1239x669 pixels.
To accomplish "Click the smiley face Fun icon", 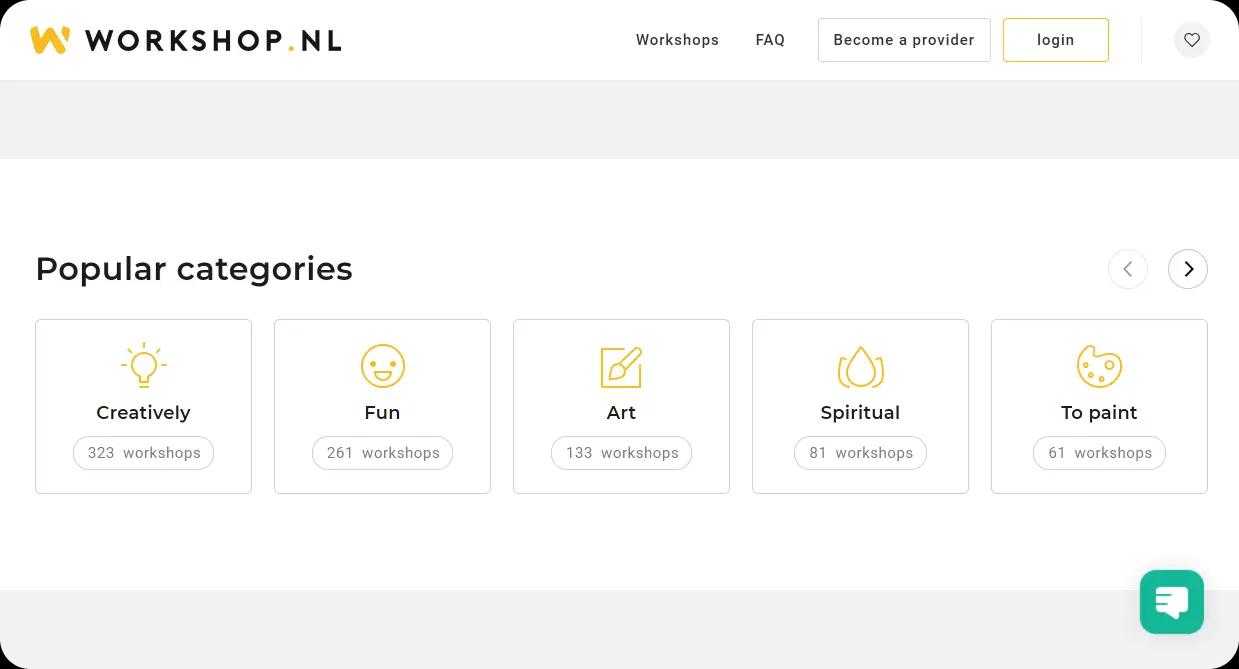I will 382,366.
